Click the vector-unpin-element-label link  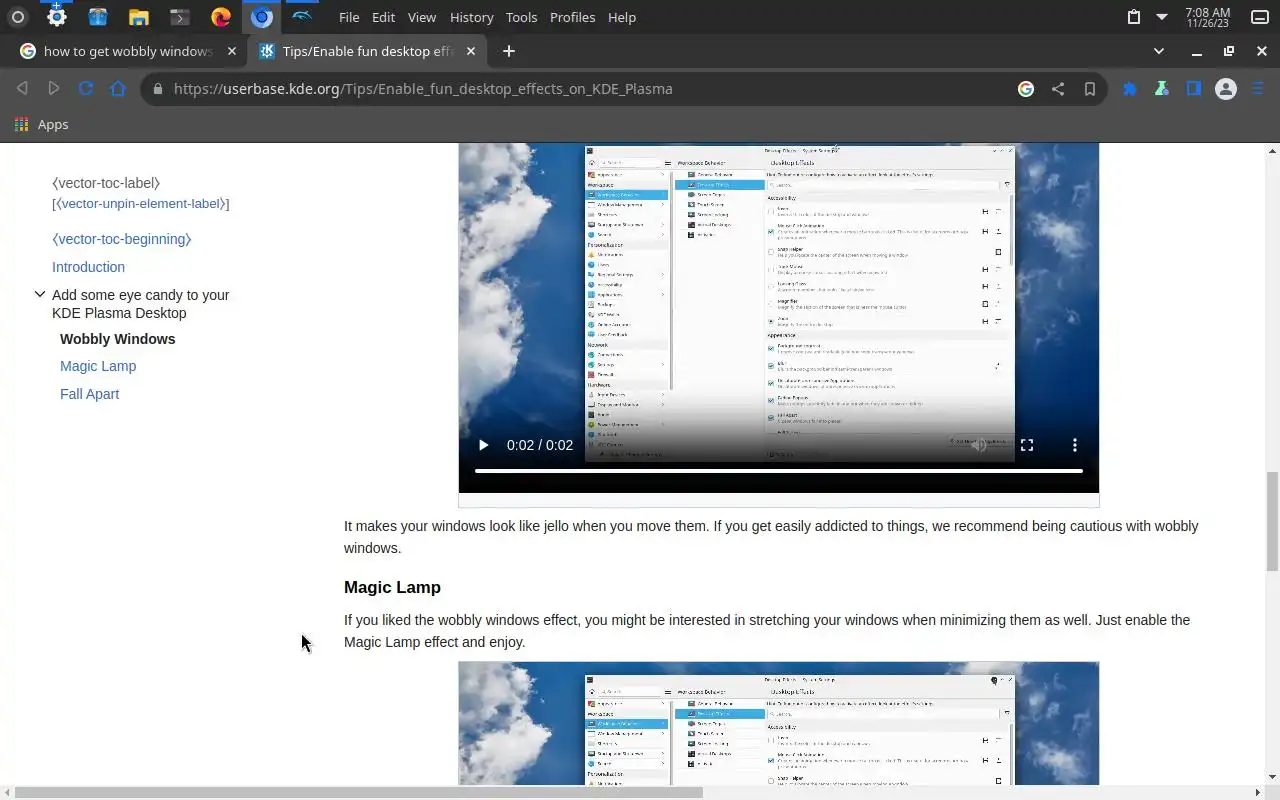click(140, 203)
